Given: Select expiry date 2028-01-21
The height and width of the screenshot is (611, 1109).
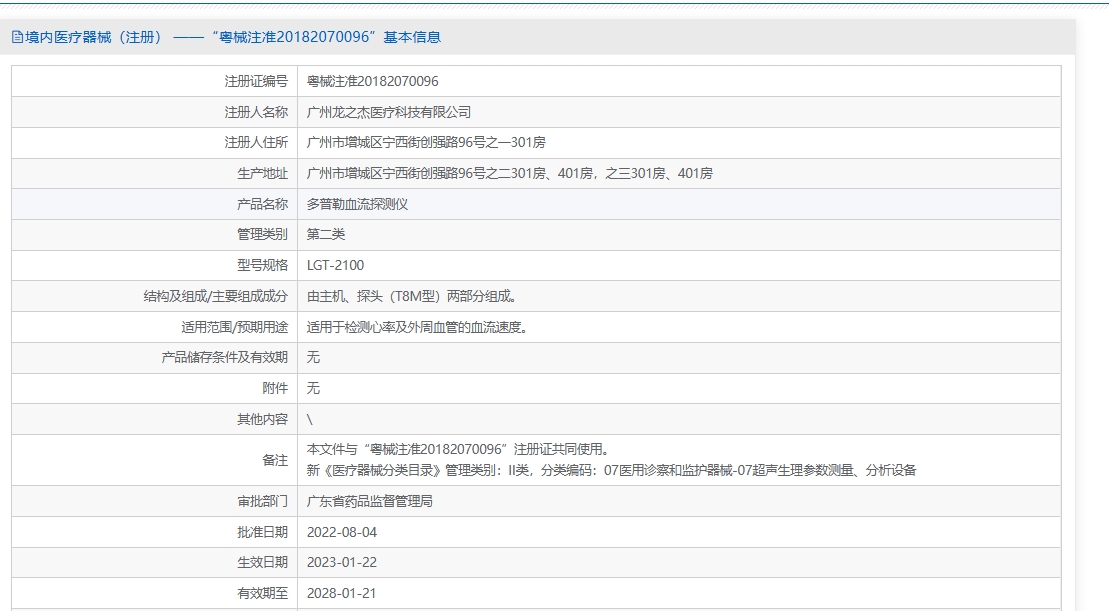Looking at the screenshot, I should coord(342,593).
